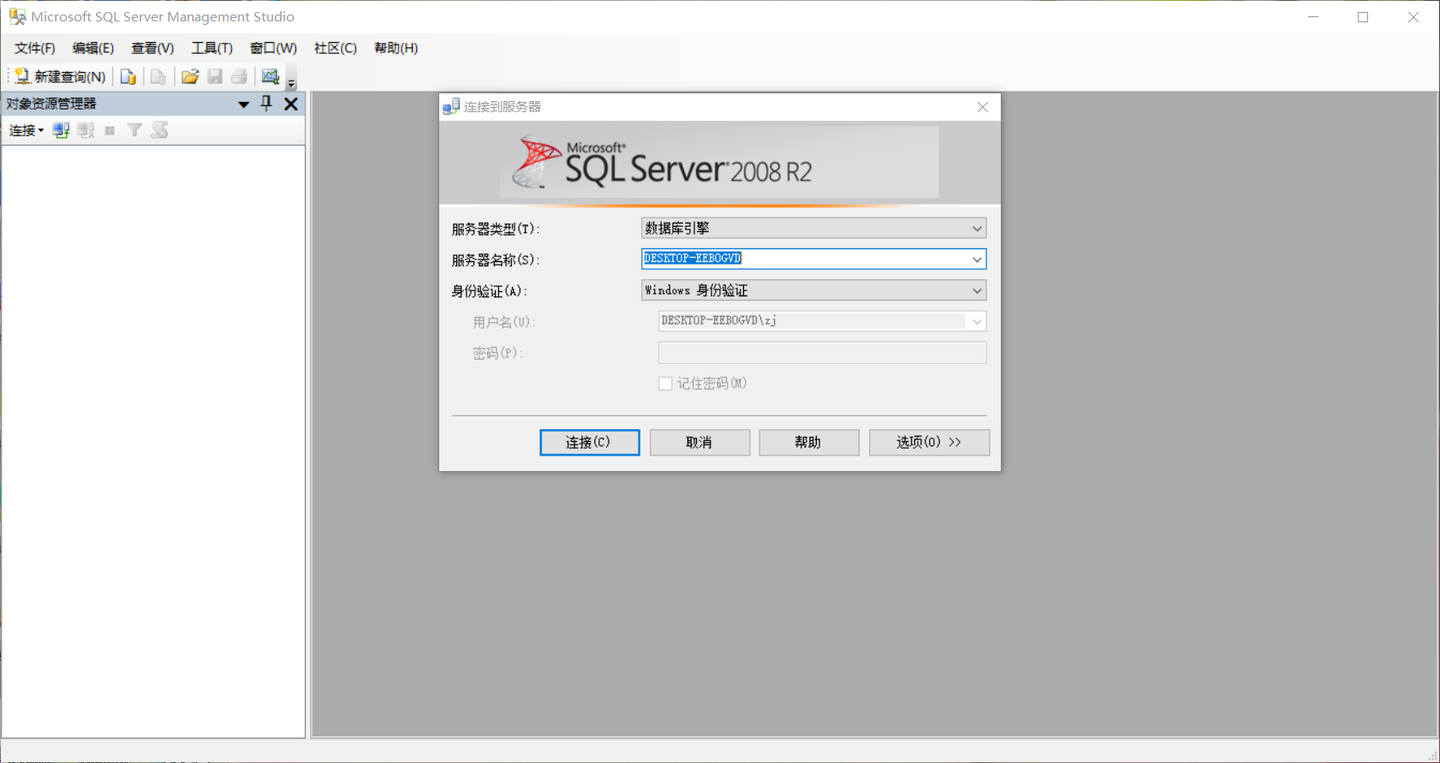The image size is (1440, 763).
Task: Maximize the Management Studio window
Action: click(x=1363, y=17)
